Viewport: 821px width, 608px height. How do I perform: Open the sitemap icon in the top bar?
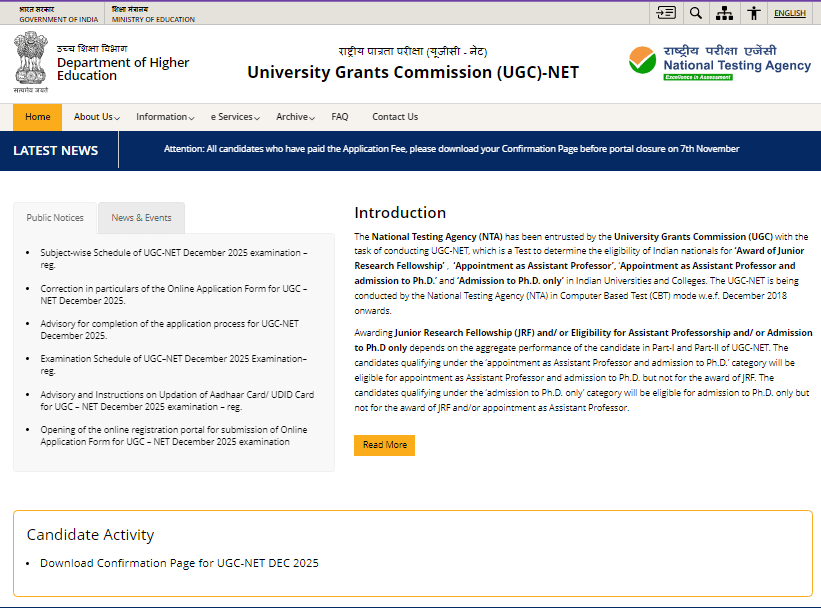[724, 12]
